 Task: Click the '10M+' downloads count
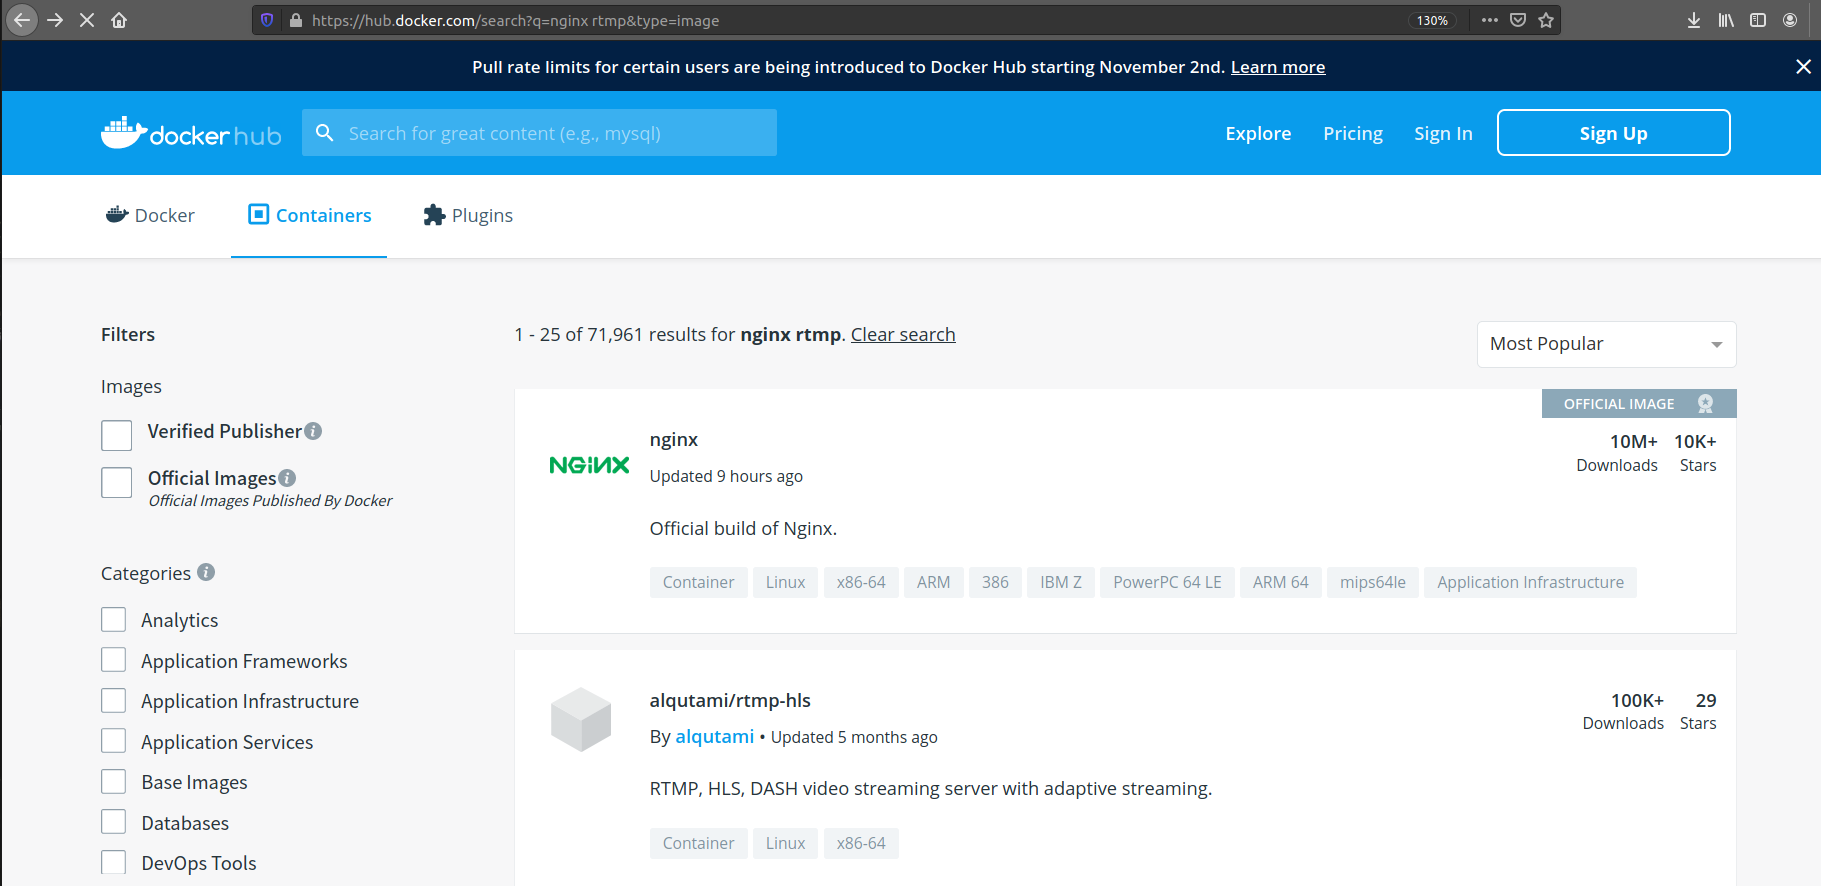tap(1633, 441)
